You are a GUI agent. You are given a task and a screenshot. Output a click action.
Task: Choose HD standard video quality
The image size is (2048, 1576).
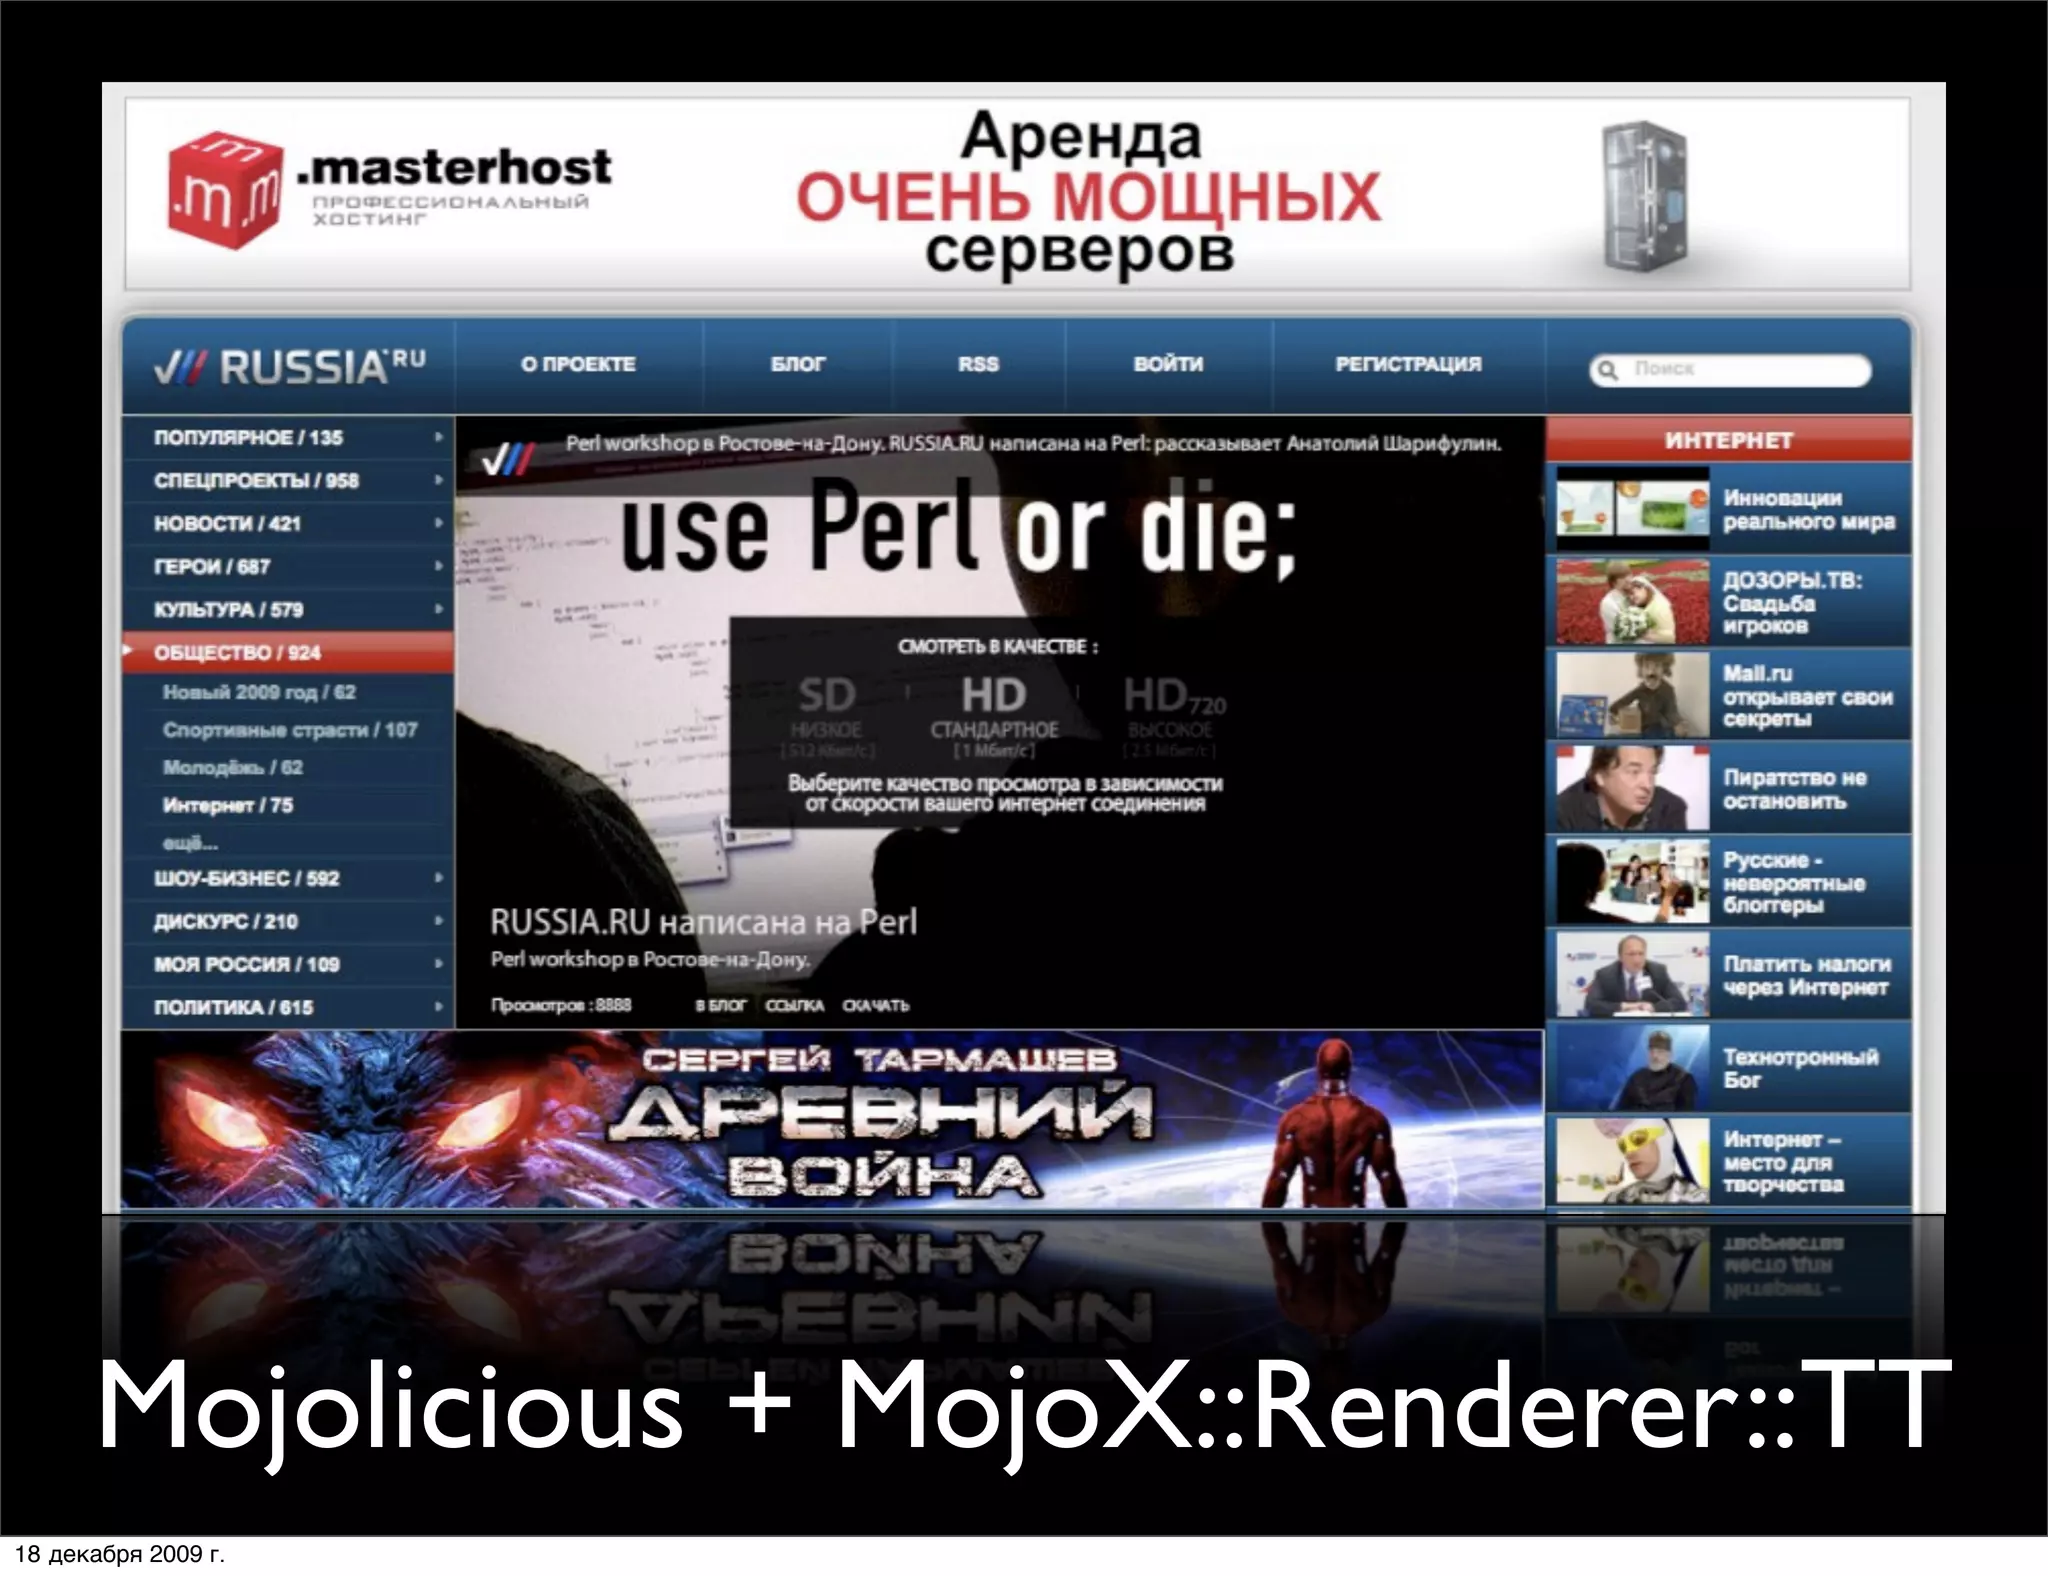click(994, 715)
